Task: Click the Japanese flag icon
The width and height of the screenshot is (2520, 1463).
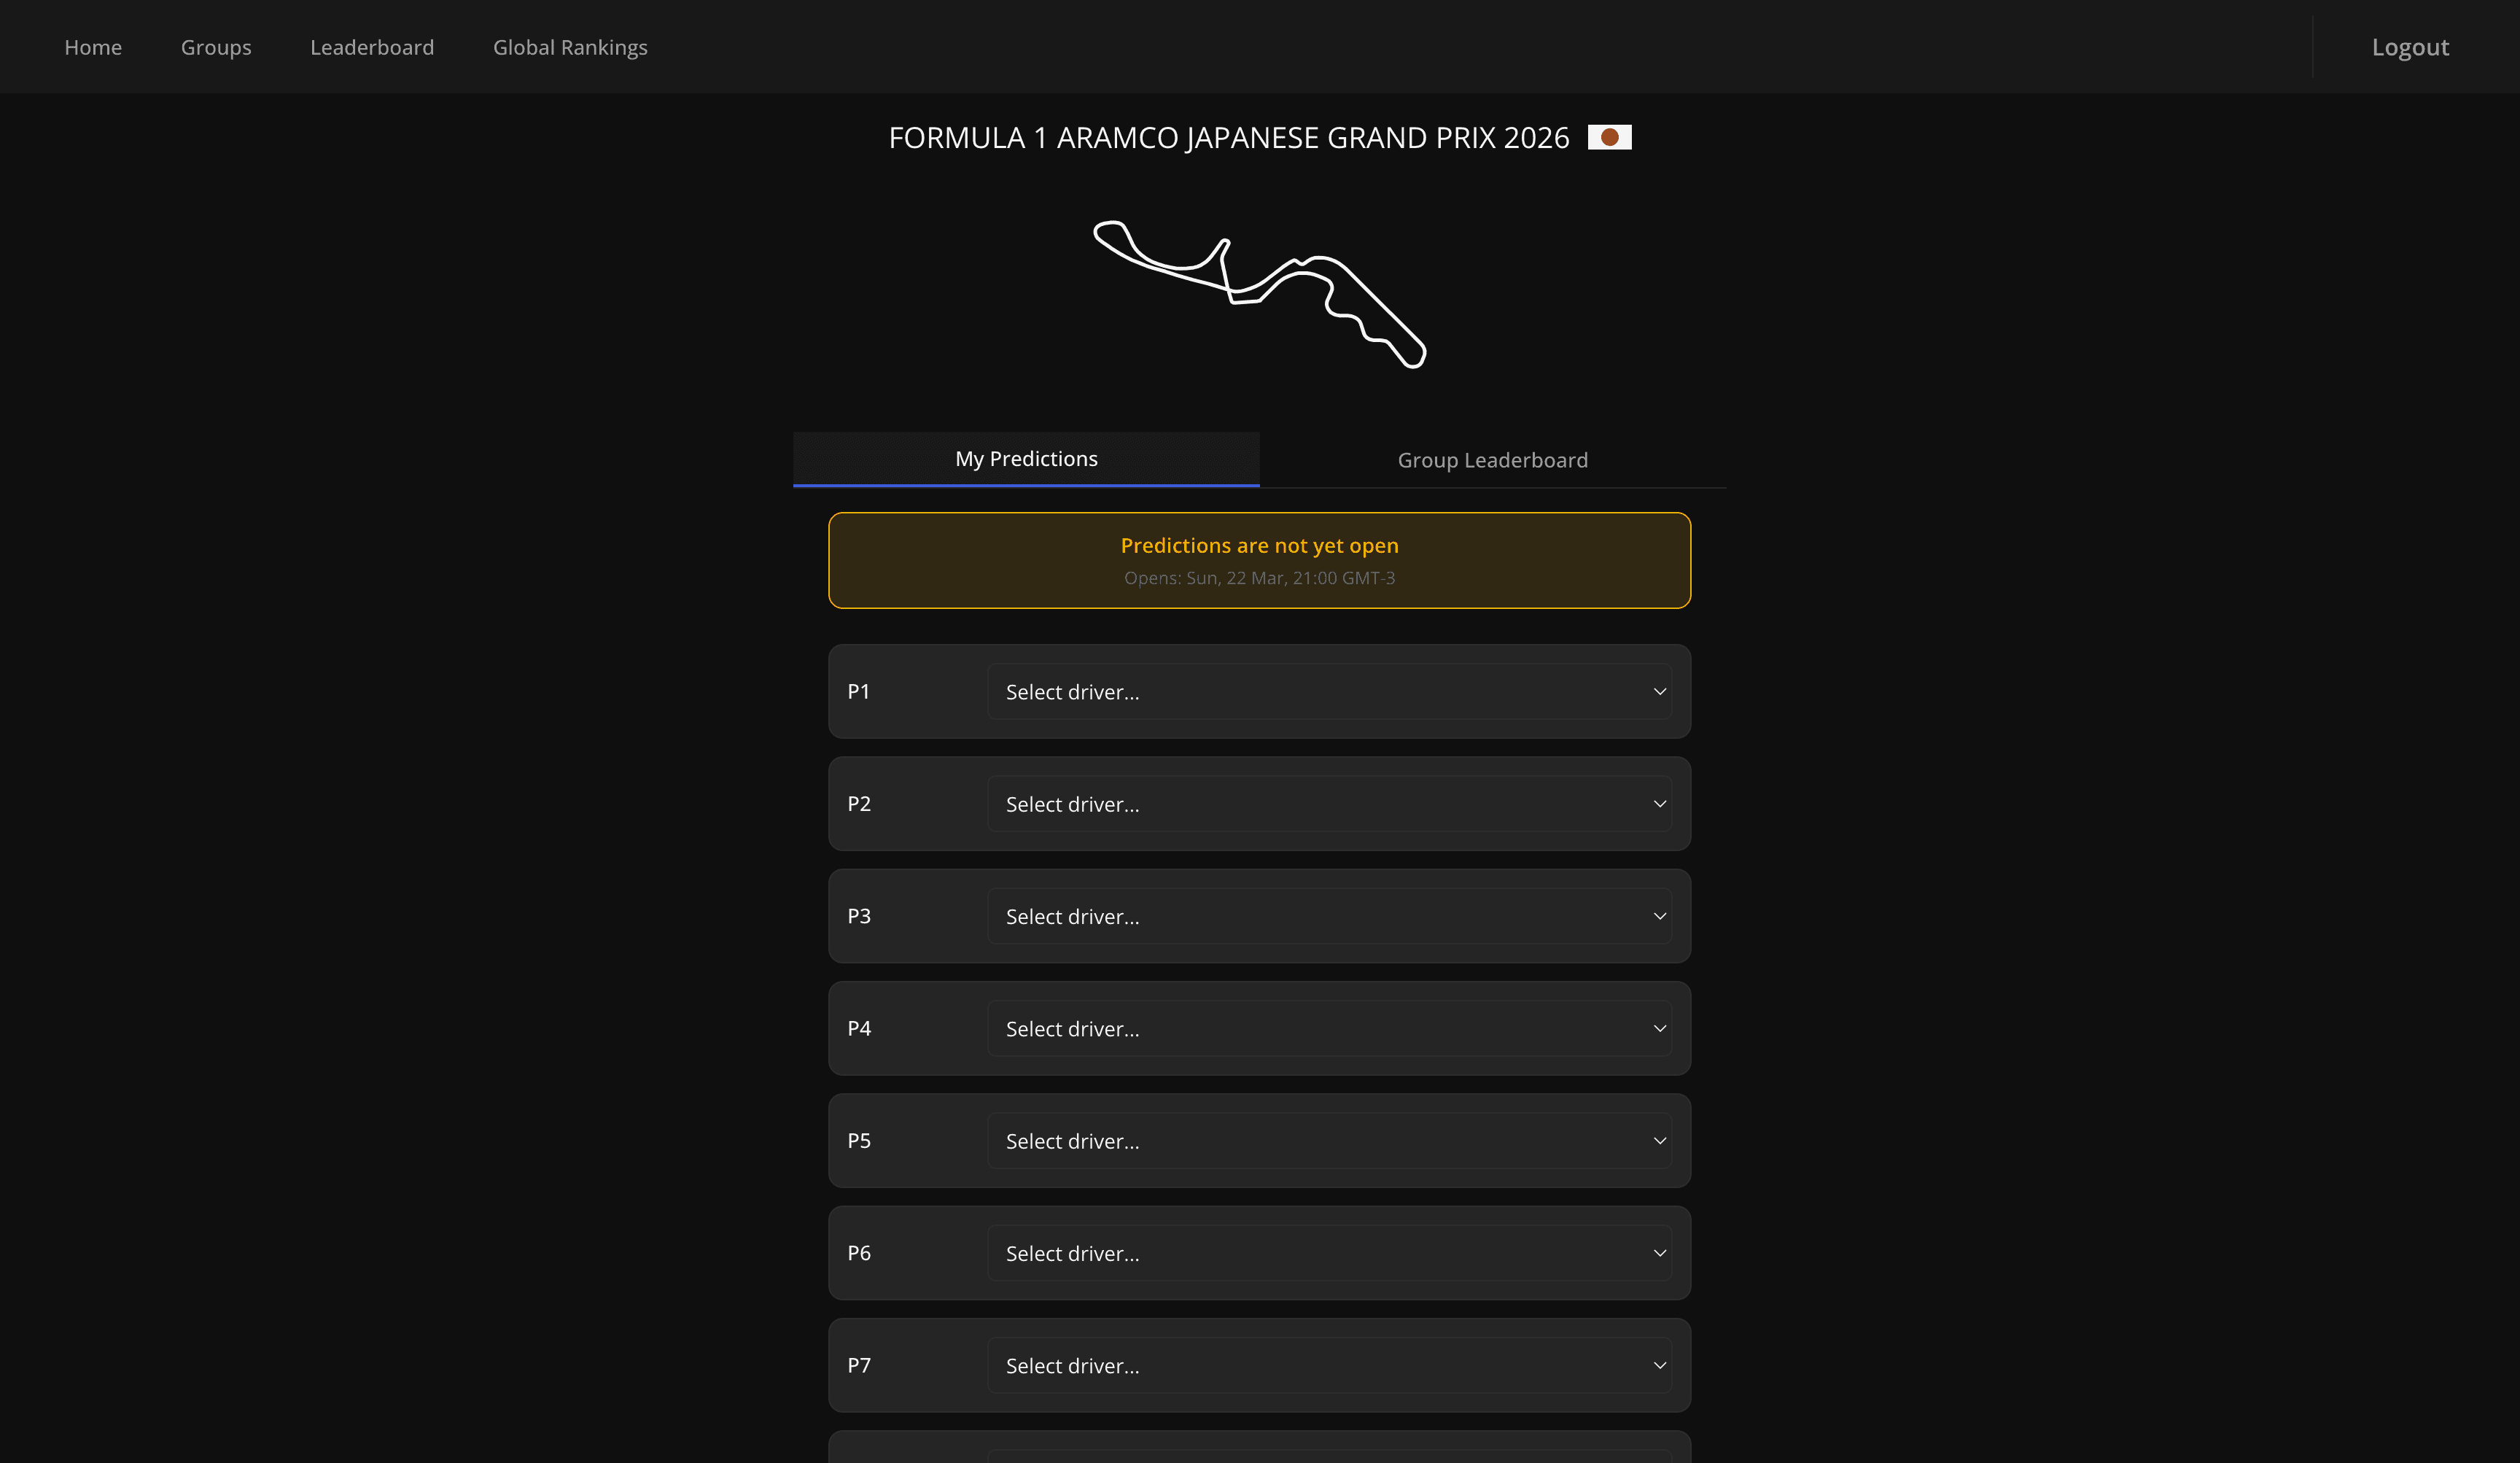Action: point(1610,136)
